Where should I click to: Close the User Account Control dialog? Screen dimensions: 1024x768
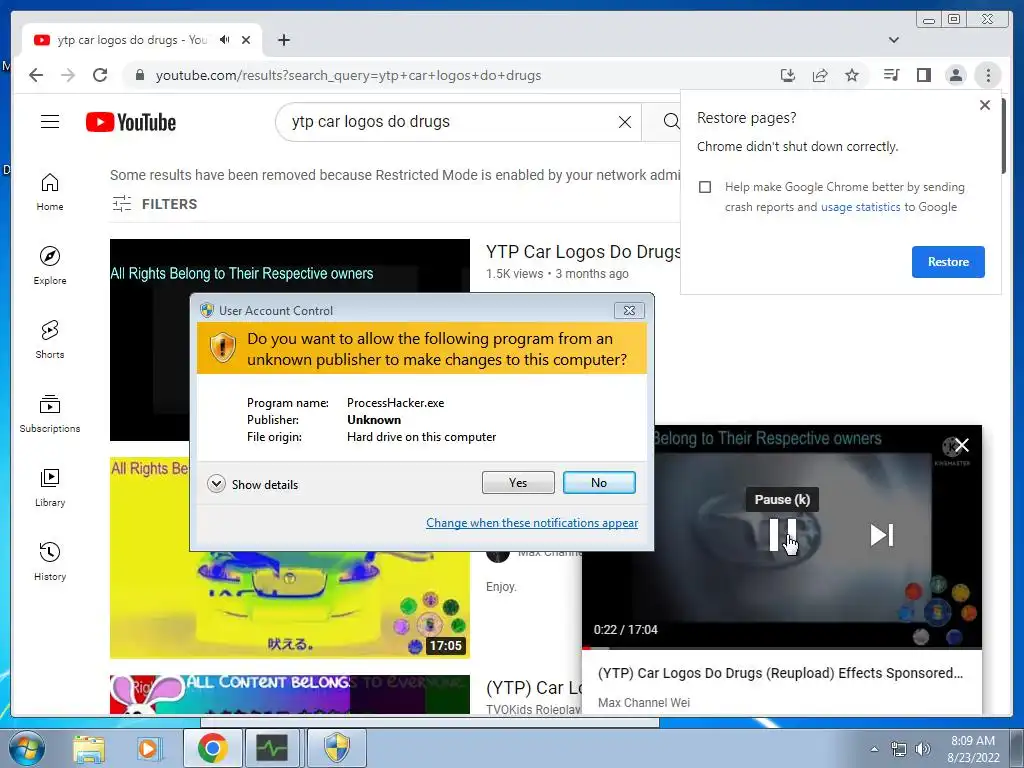click(629, 310)
